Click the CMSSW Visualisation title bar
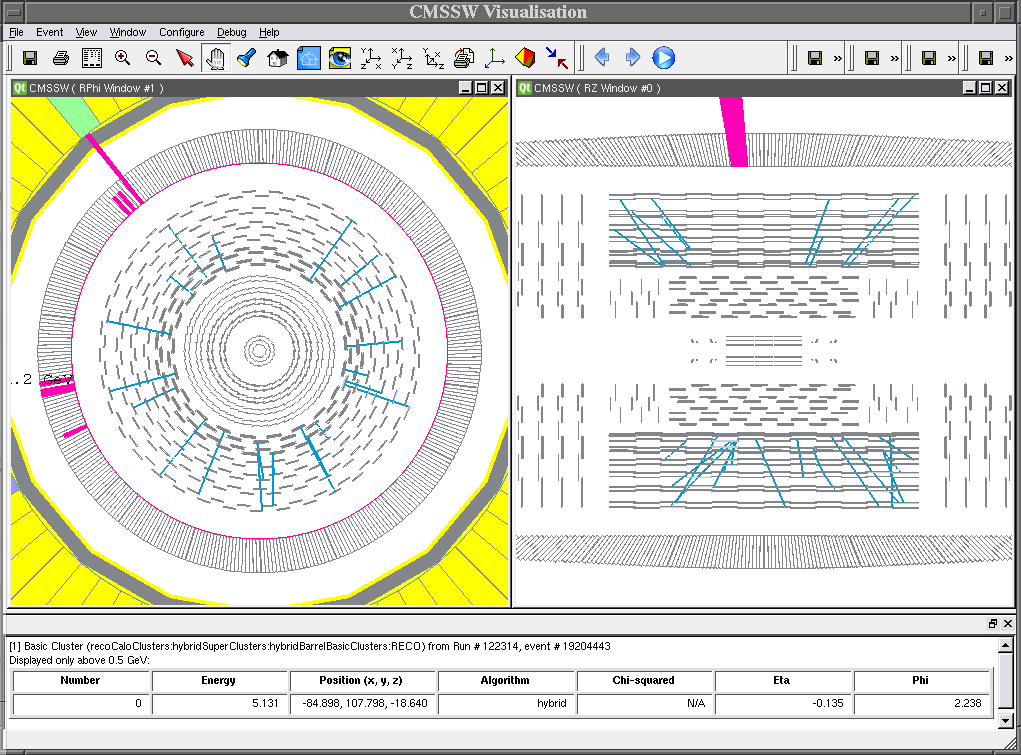The width and height of the screenshot is (1021, 755). (x=498, y=12)
